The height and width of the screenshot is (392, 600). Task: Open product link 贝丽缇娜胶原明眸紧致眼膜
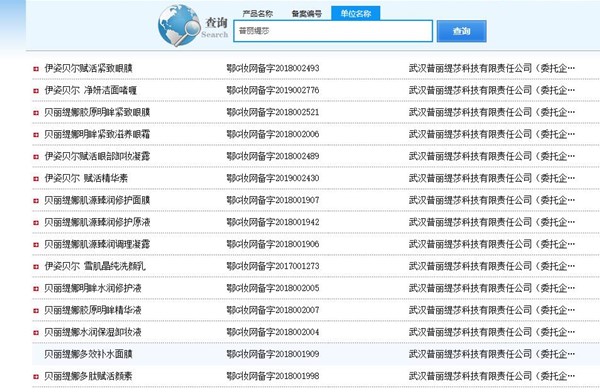97,113
